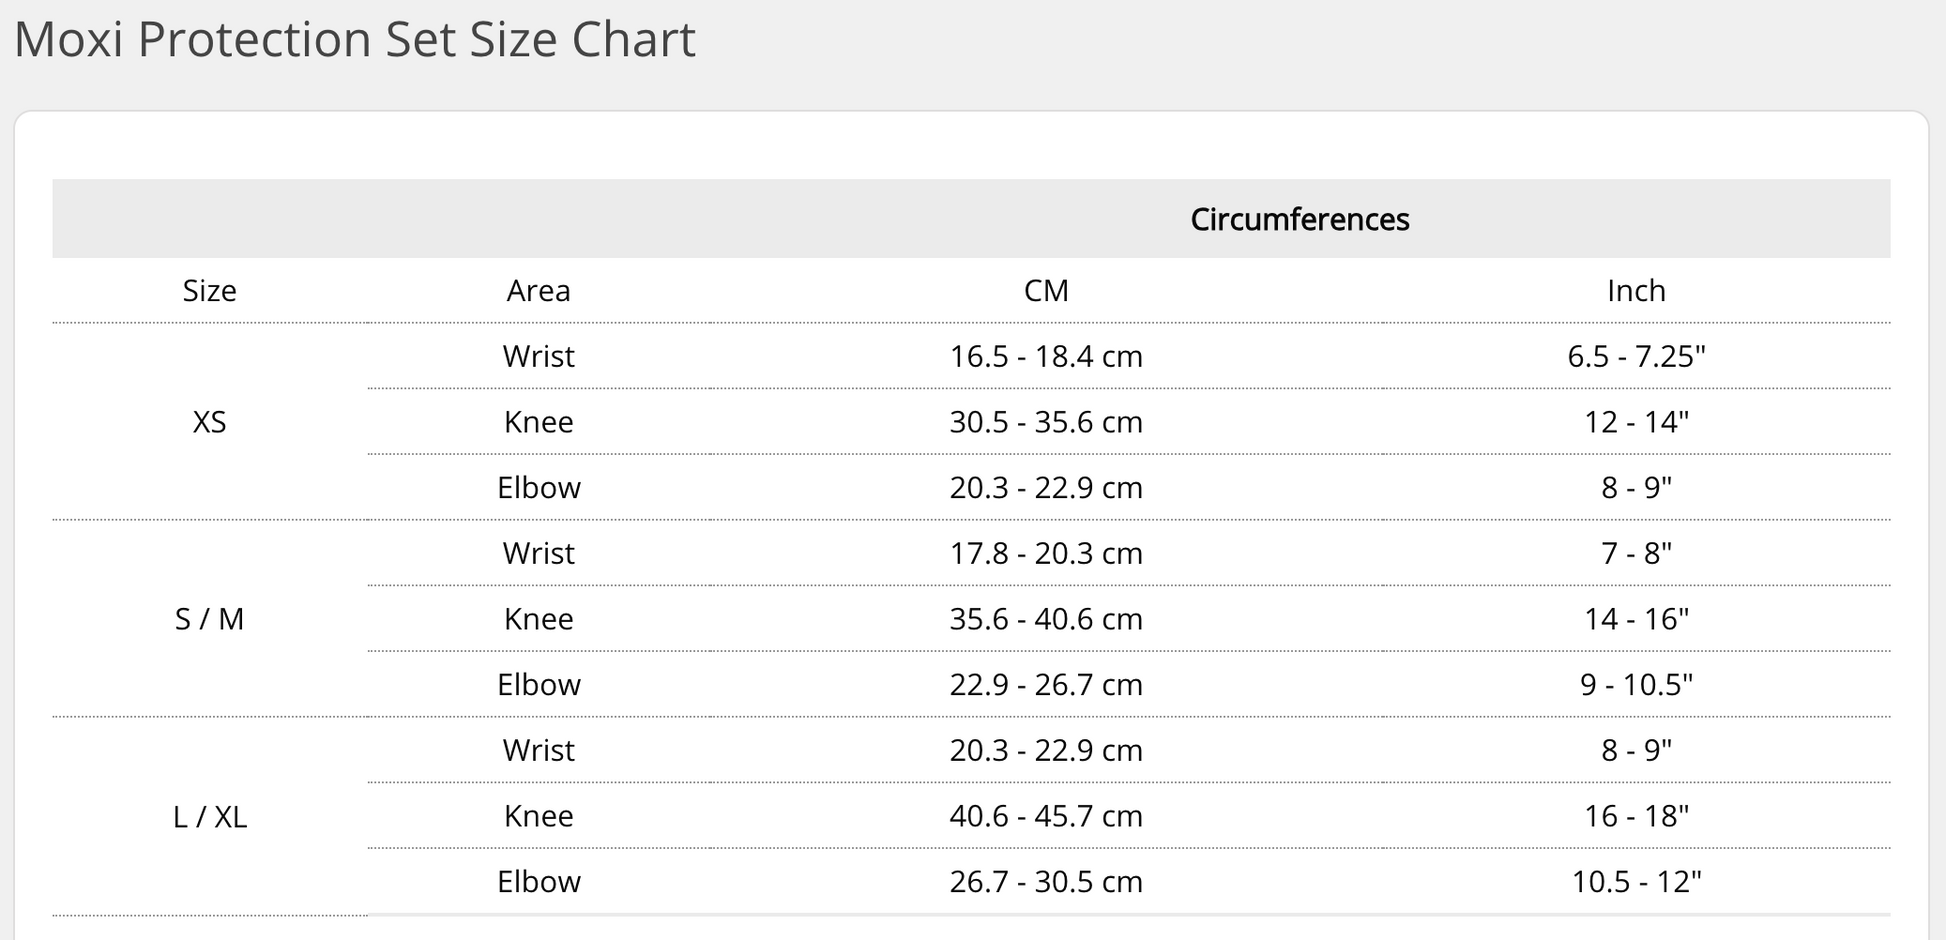Select the L / XL size cell

[x=210, y=817]
